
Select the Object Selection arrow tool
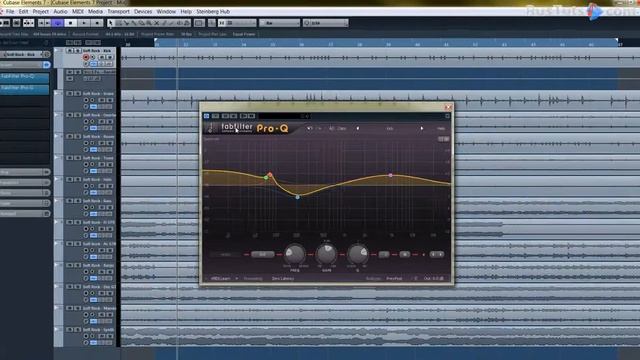pyautogui.click(x=110, y=23)
